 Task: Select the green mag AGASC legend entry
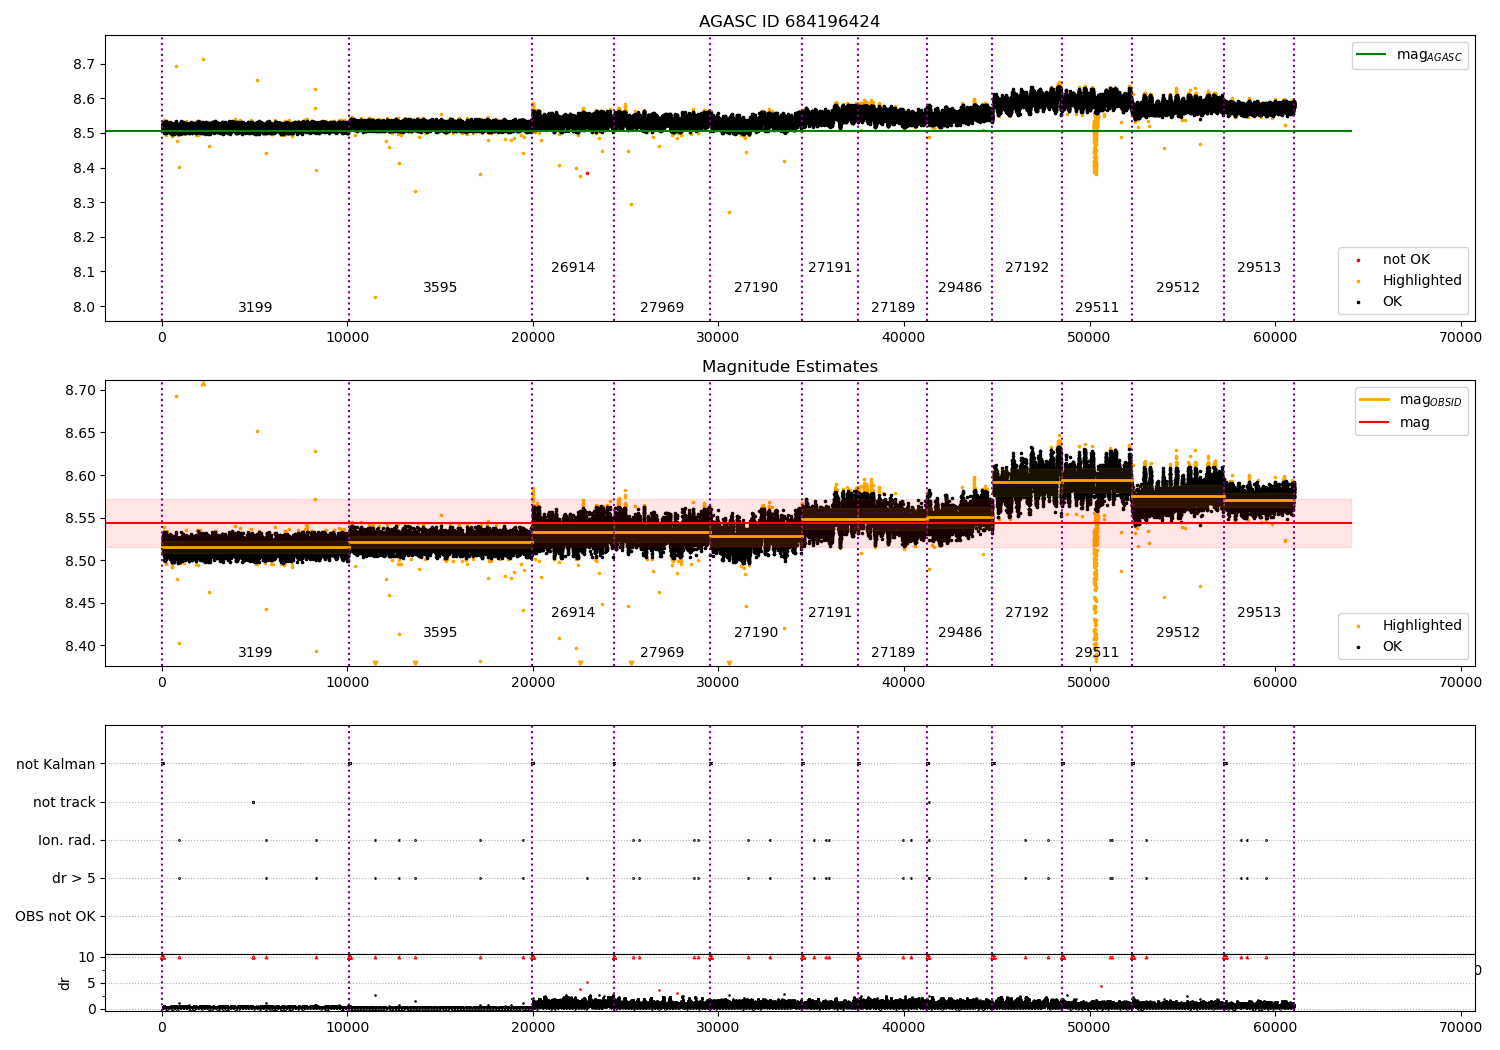(1409, 55)
